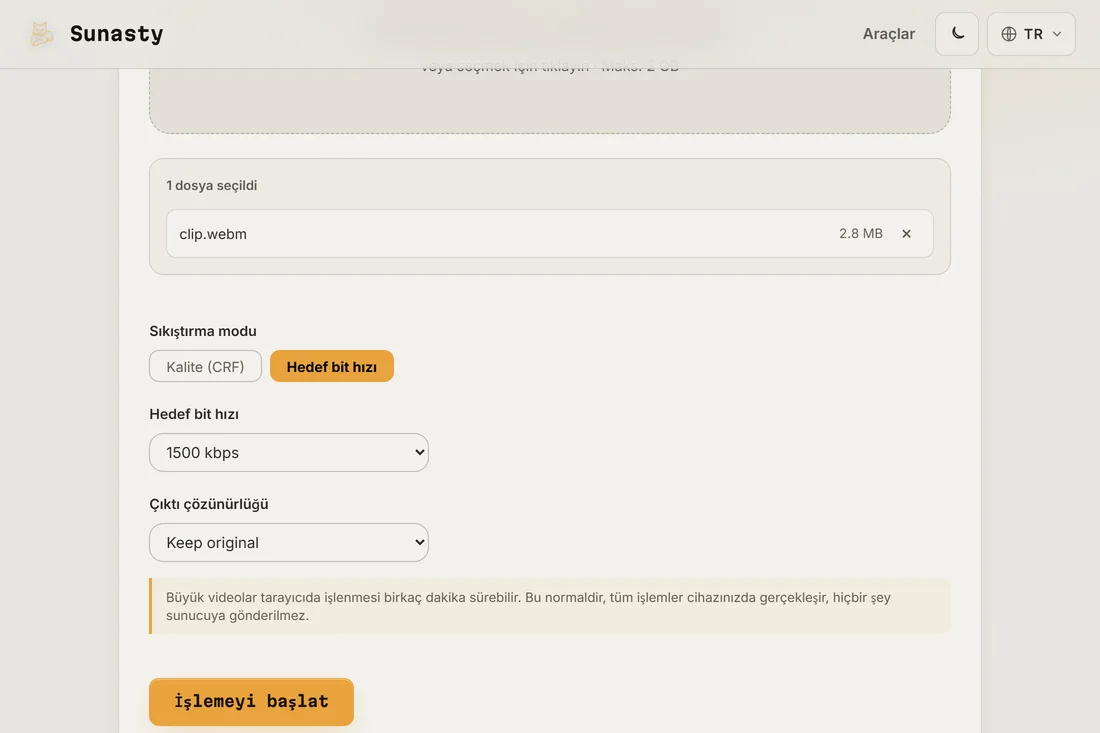Click the İşlemeyi başlat button
The image size is (1100, 733).
pyautogui.click(x=251, y=701)
